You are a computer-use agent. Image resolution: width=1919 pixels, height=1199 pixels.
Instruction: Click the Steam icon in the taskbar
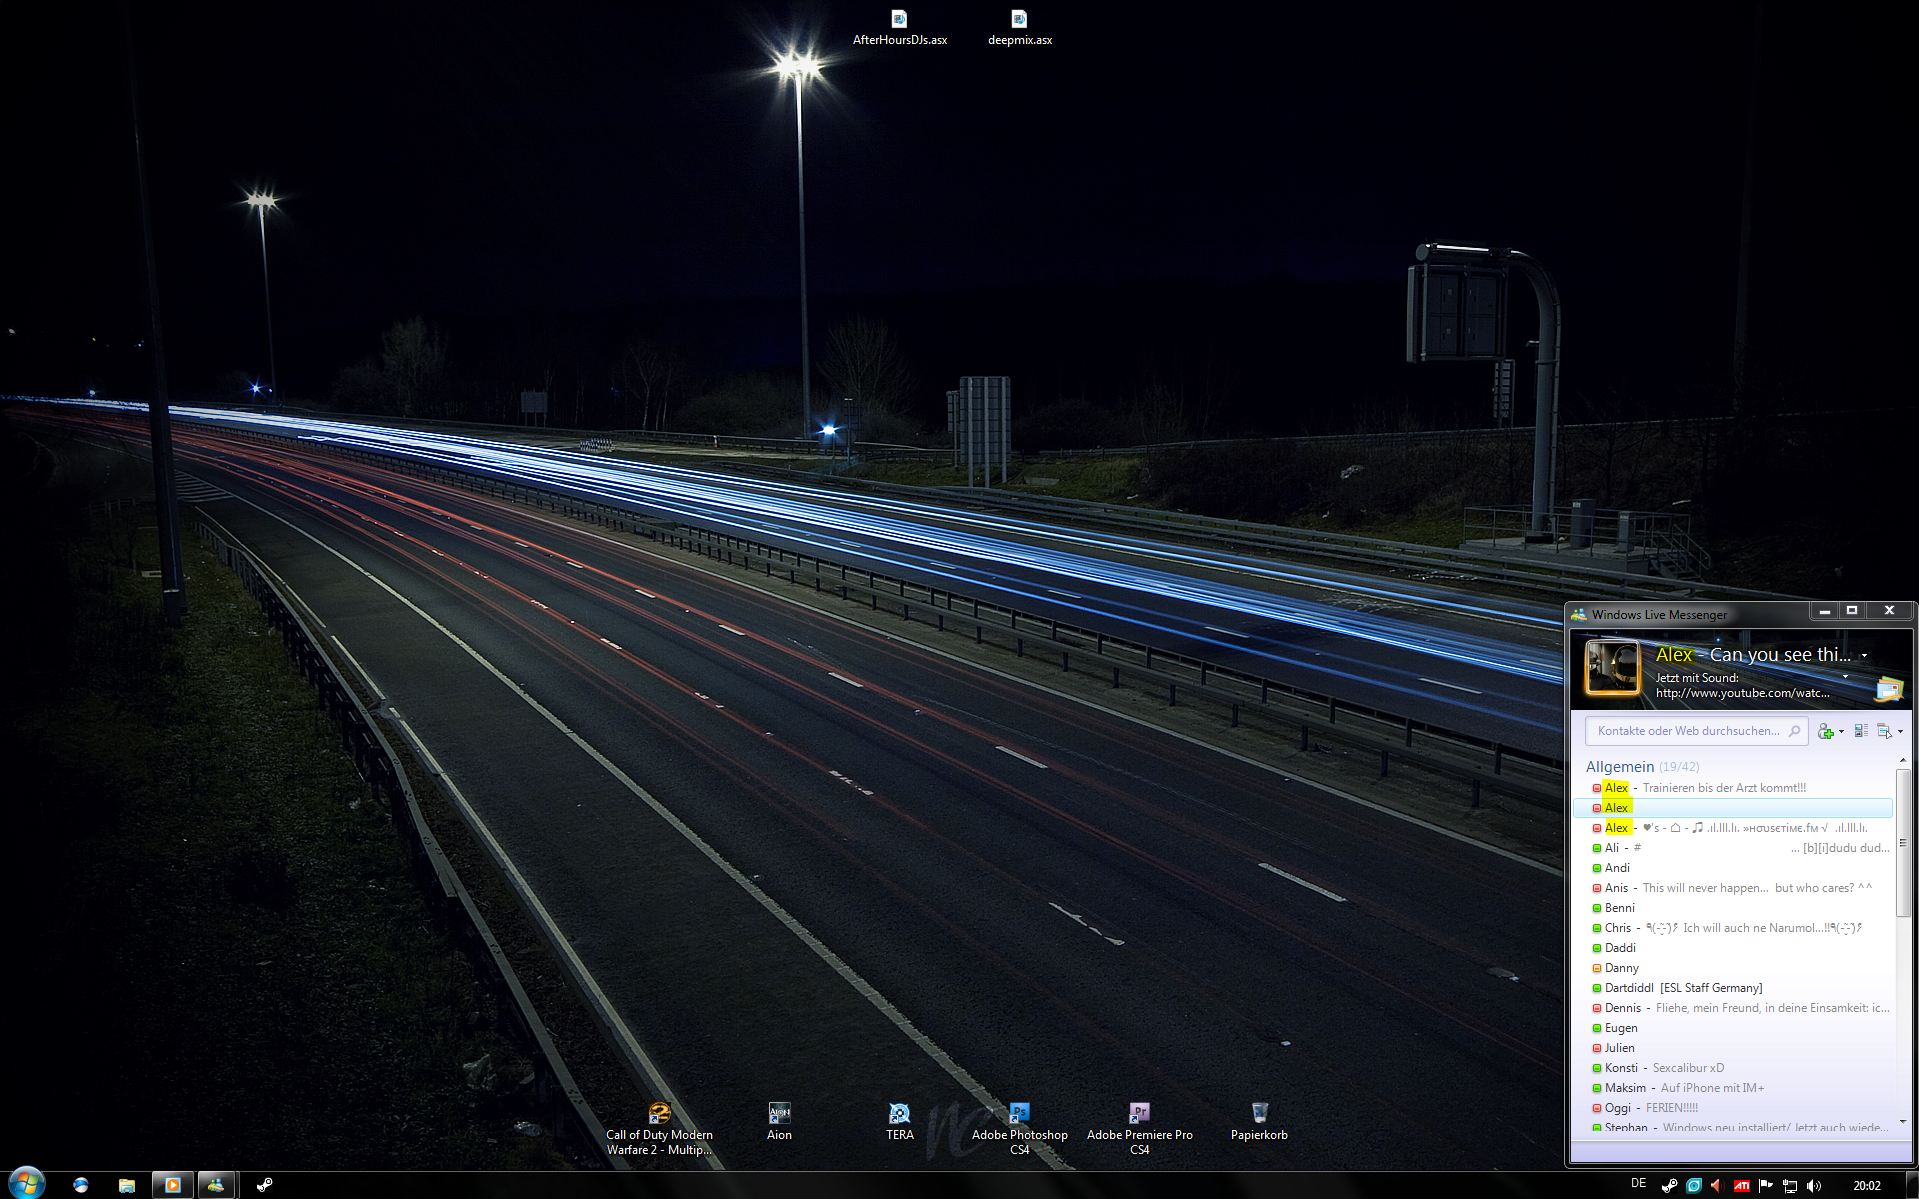click(x=264, y=1185)
